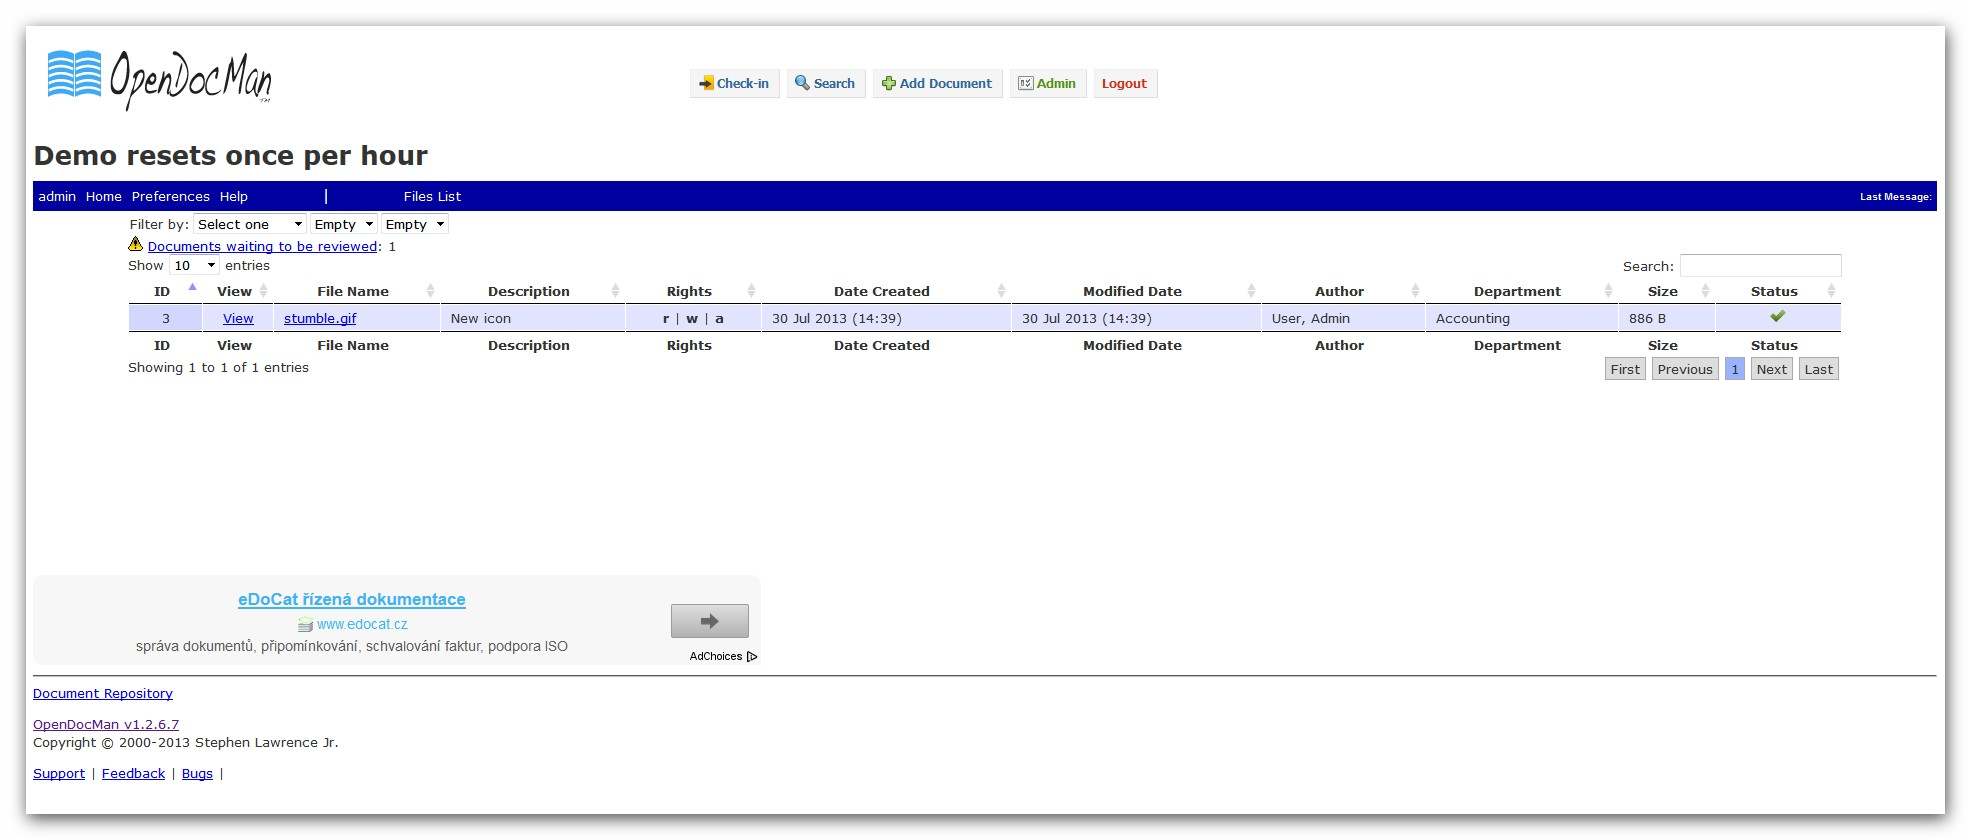Open the eDoCat řízená dokumentace ad link
The width and height of the screenshot is (1971, 840).
click(x=352, y=599)
